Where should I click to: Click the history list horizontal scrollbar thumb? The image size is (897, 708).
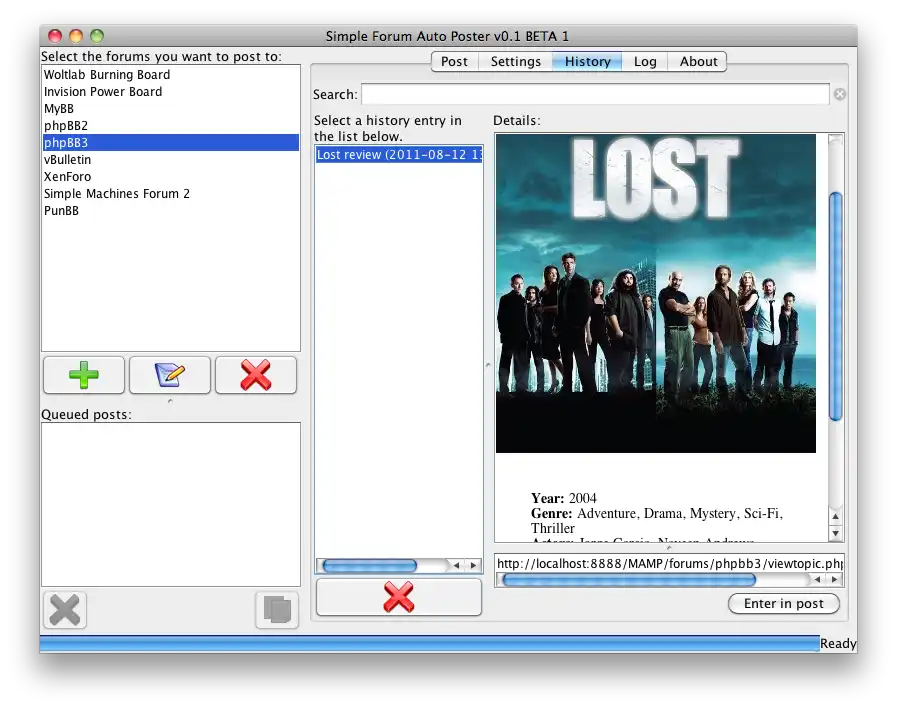tap(370, 566)
